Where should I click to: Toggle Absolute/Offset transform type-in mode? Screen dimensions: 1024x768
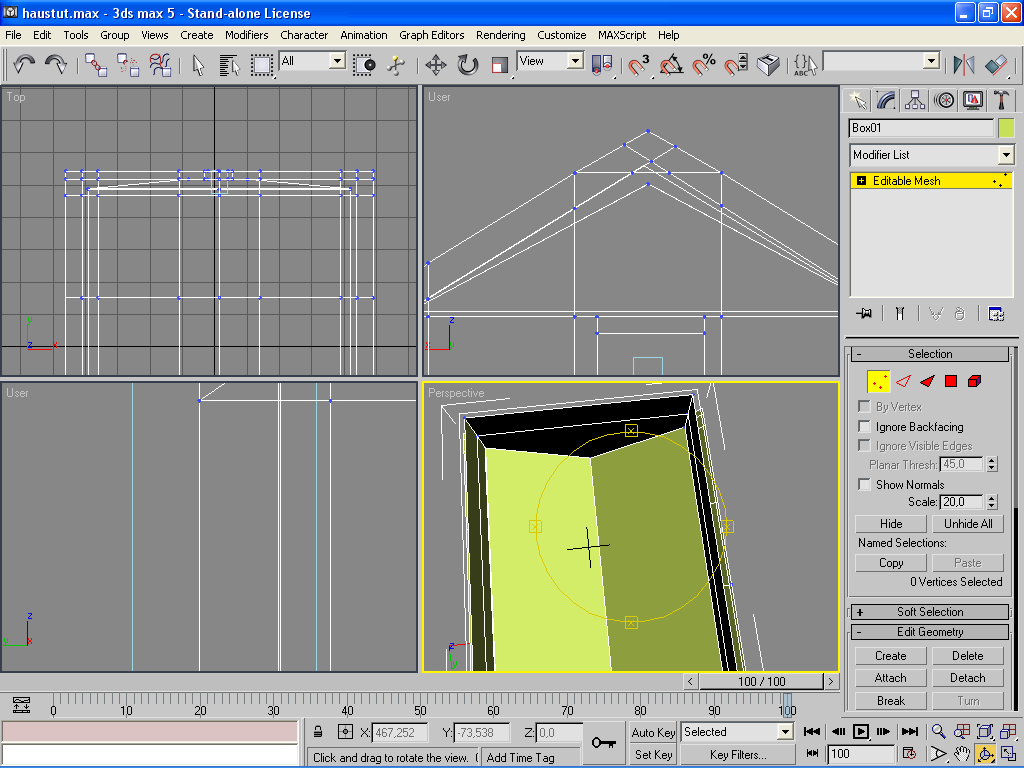pos(345,732)
